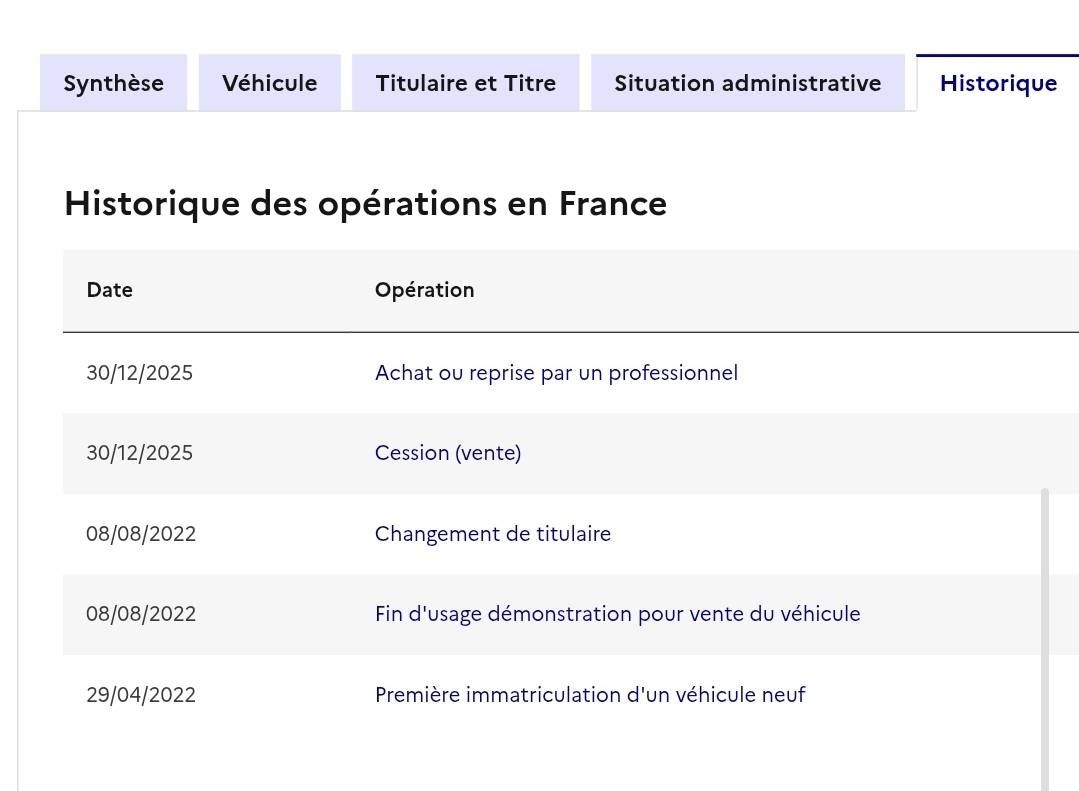
Task: Click the header row separator area of table
Action: pyautogui.click(x=571, y=332)
